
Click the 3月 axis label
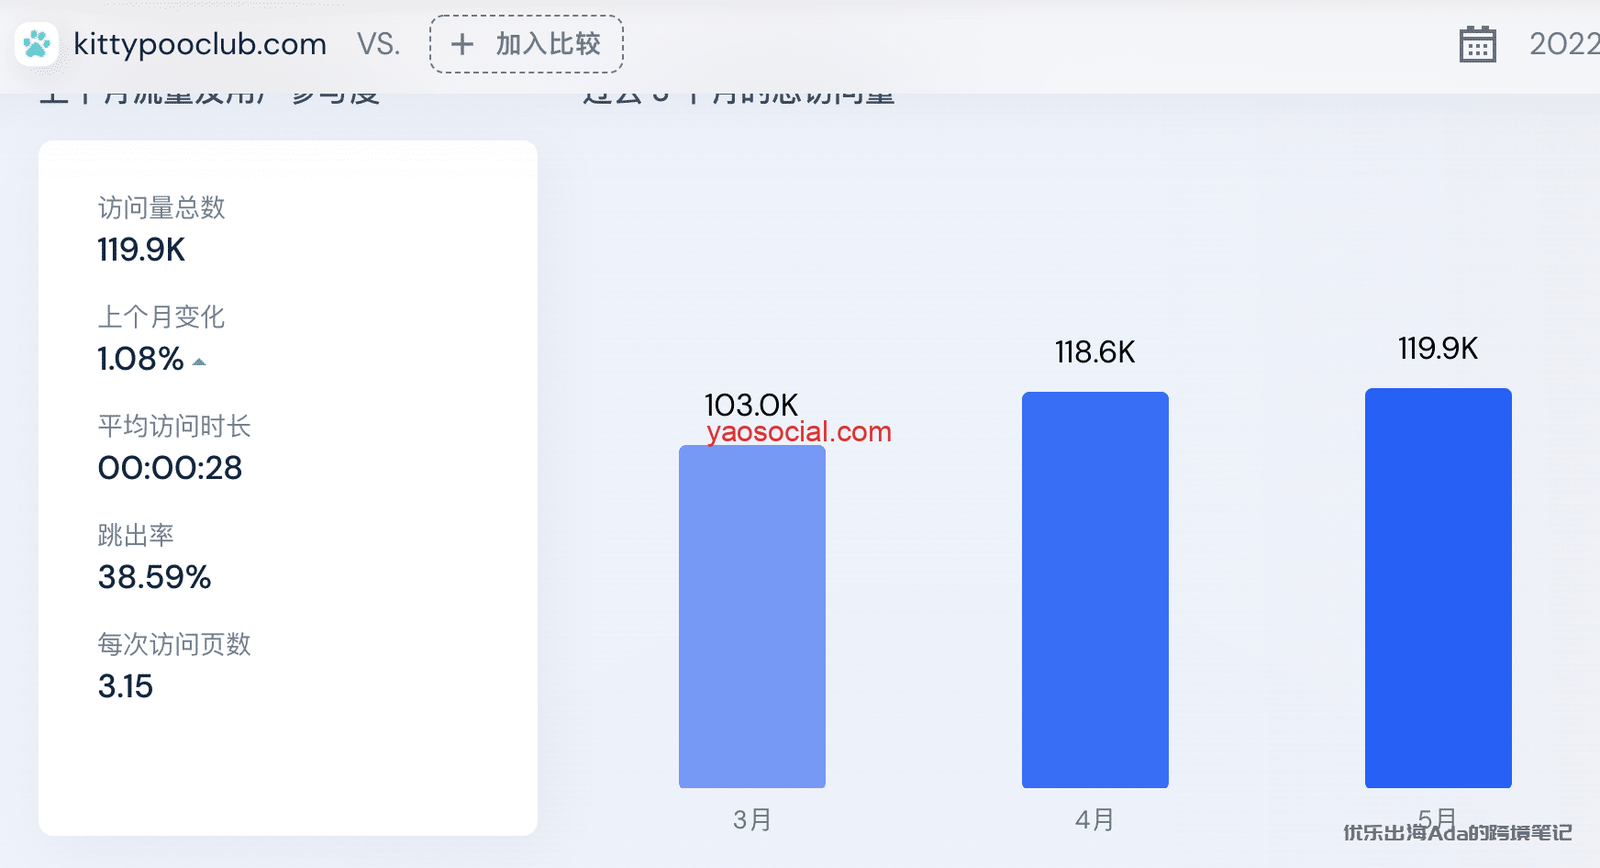[752, 820]
